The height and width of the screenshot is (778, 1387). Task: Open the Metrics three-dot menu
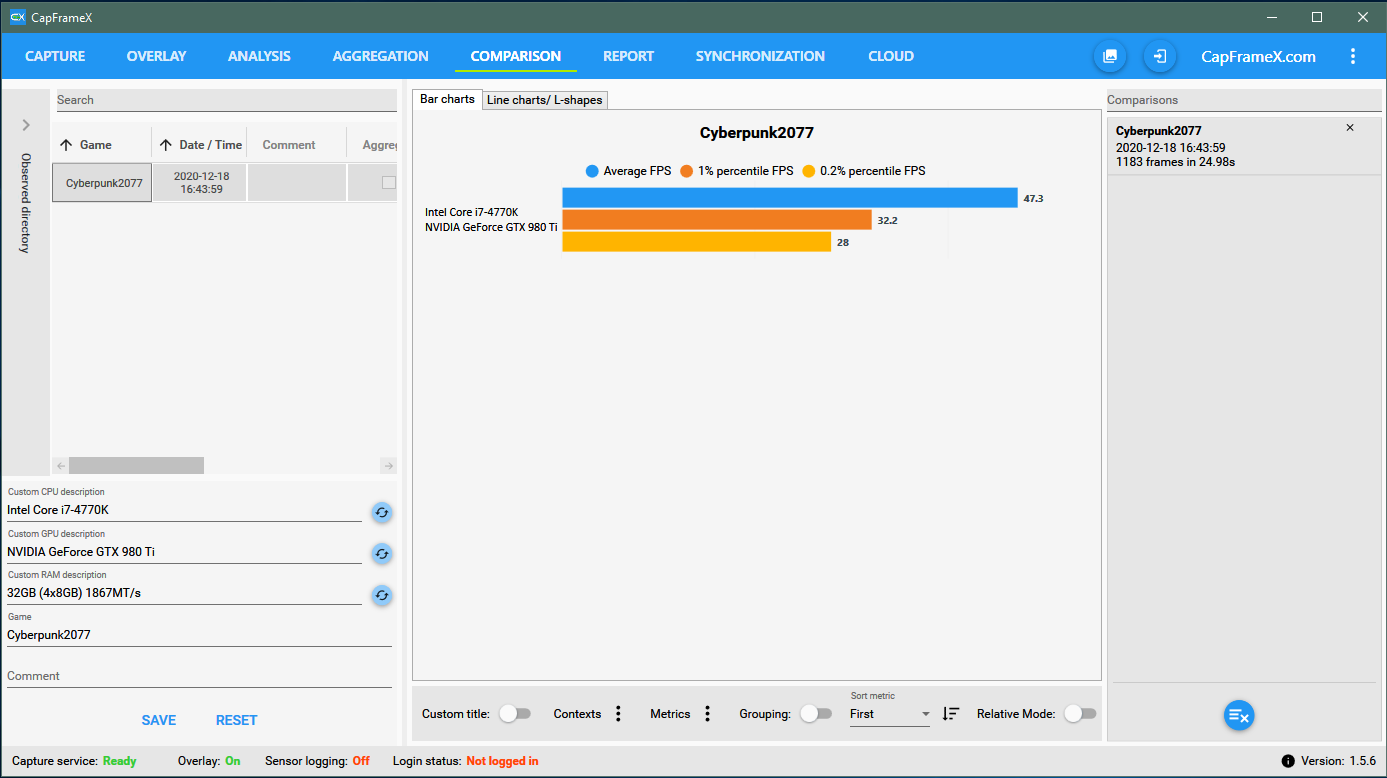707,714
